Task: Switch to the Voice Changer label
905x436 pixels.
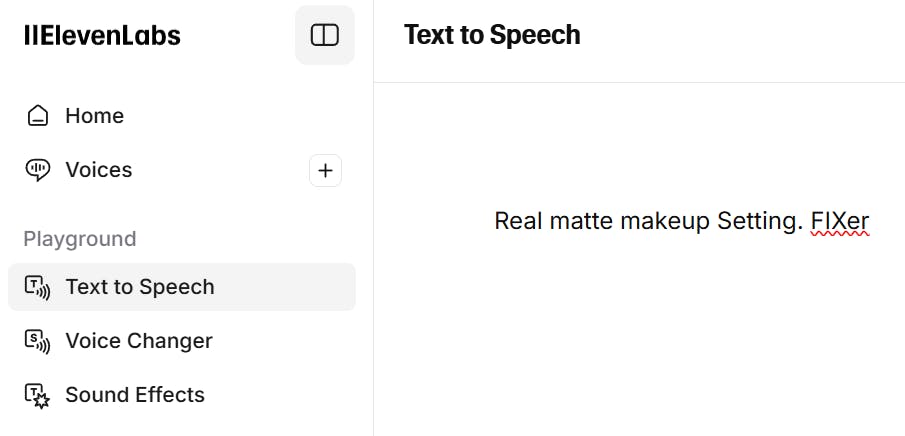Action: click(x=139, y=341)
